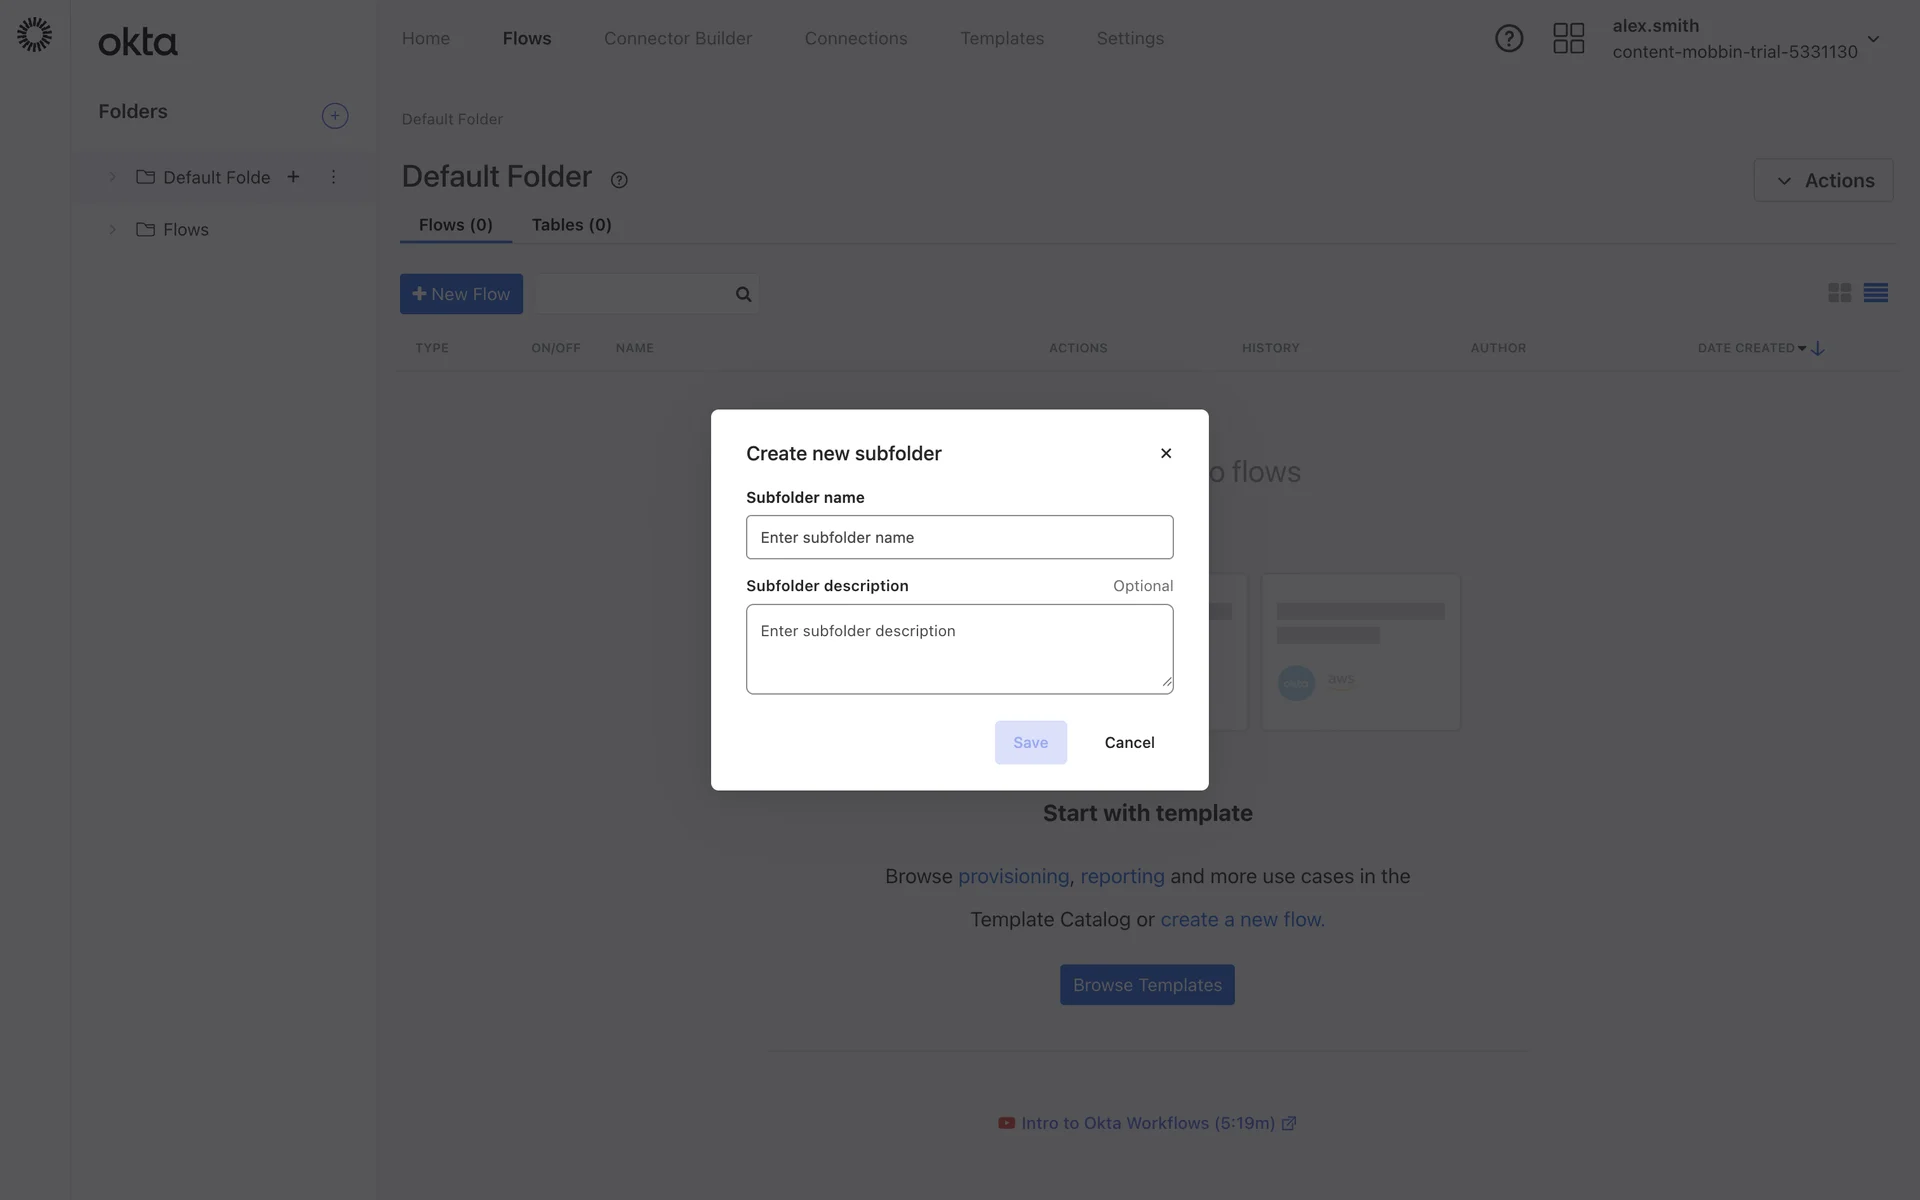Open the Actions dropdown
The image size is (1920, 1200).
1823,180
